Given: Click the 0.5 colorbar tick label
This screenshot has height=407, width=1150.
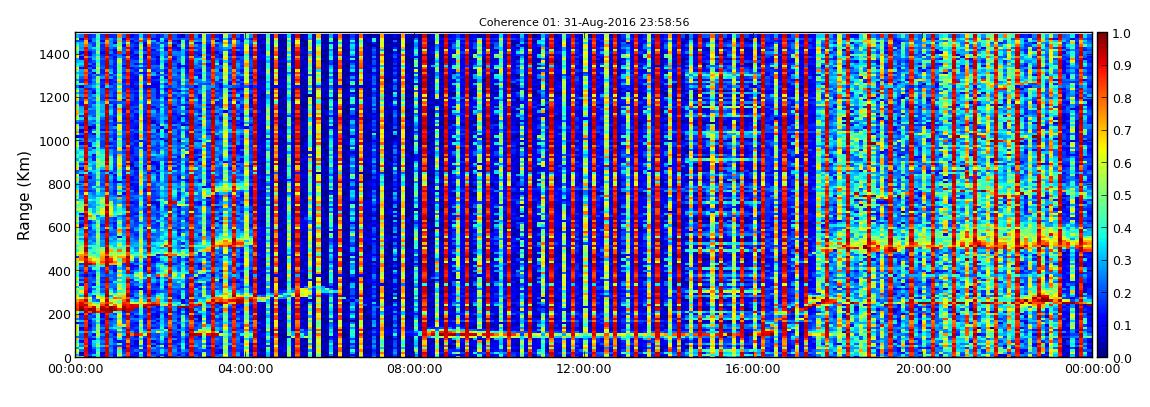Looking at the screenshot, I should coord(1121,195).
